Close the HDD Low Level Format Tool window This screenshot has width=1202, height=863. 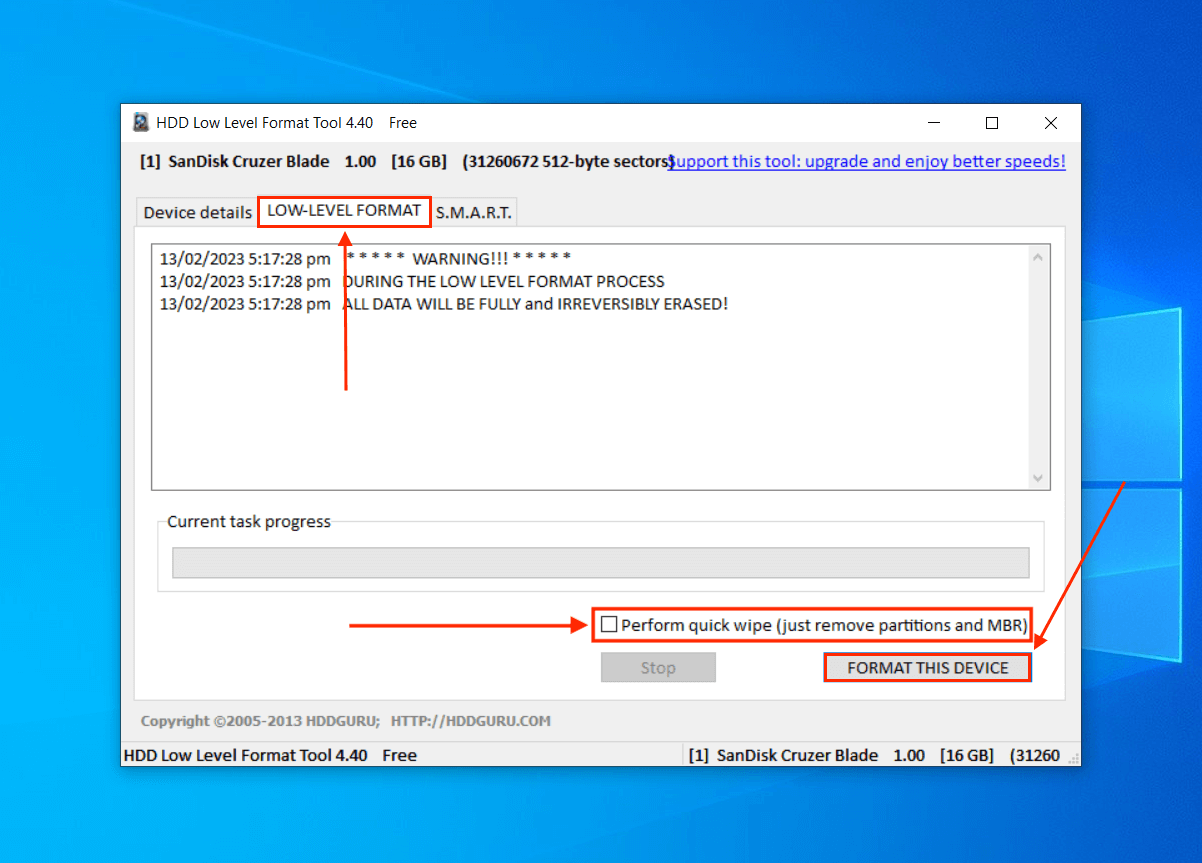pyautogui.click(x=1051, y=123)
